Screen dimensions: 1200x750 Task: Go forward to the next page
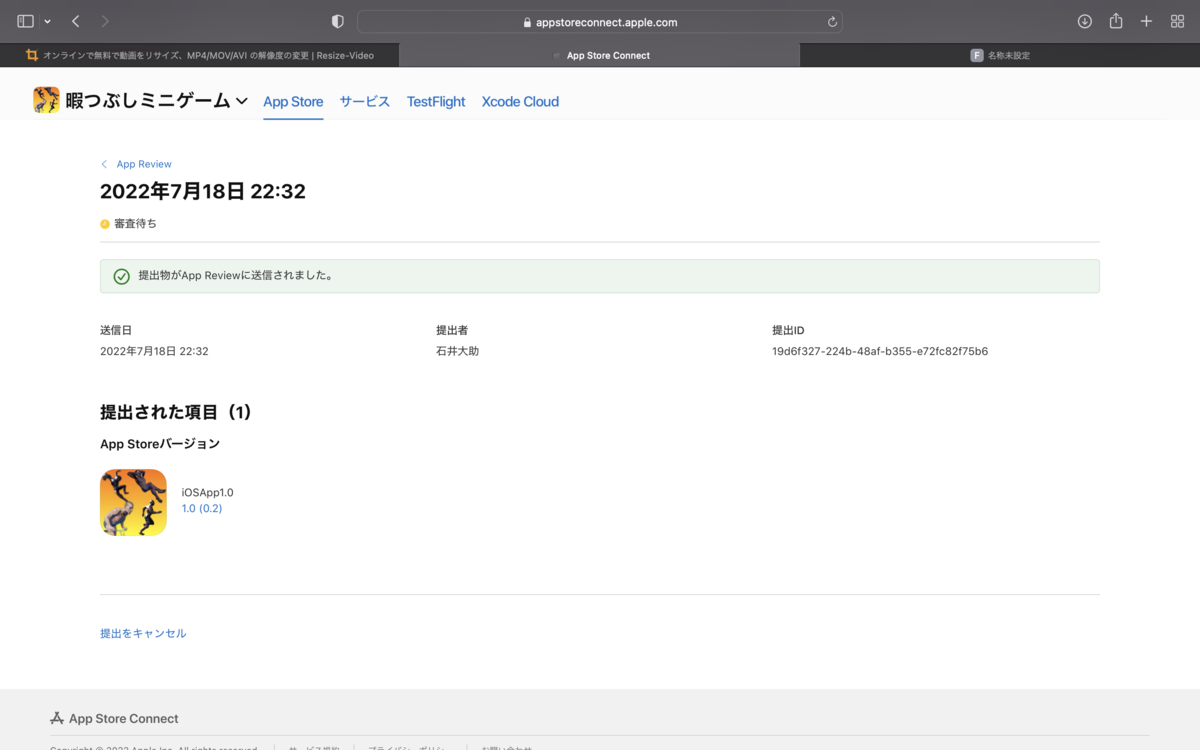point(106,21)
